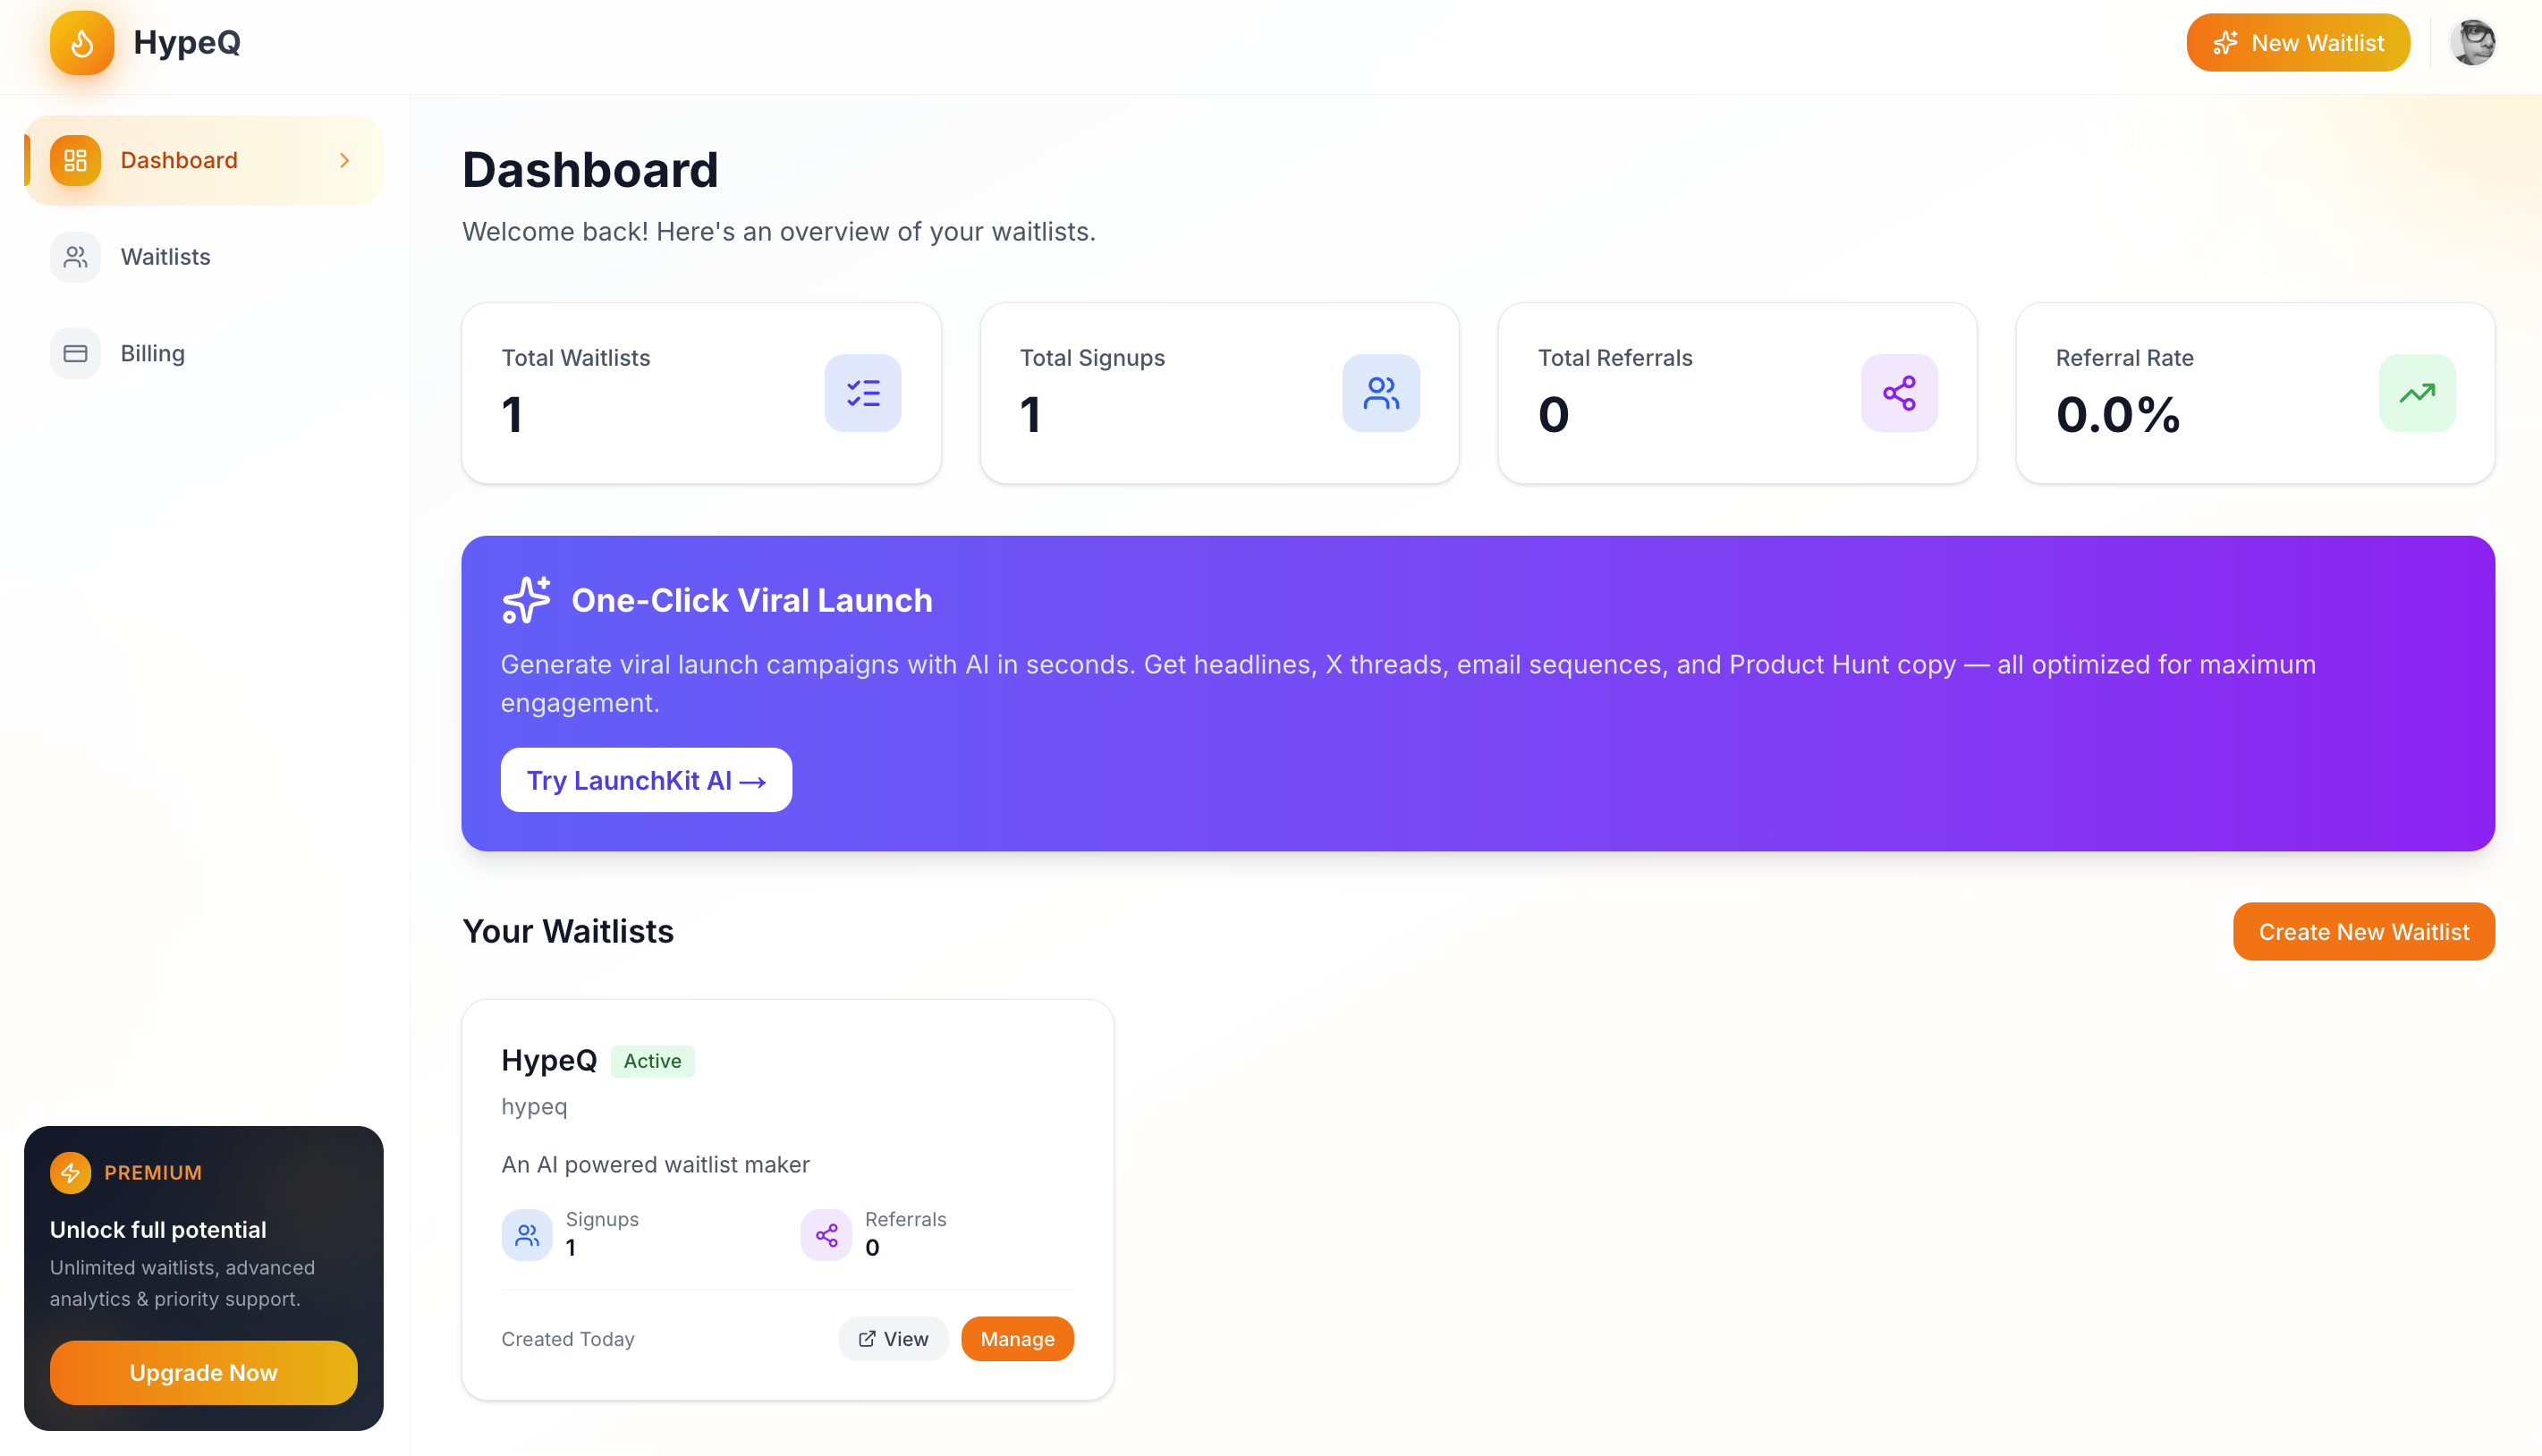Click the Active status badge on HypeQ

(652, 1061)
